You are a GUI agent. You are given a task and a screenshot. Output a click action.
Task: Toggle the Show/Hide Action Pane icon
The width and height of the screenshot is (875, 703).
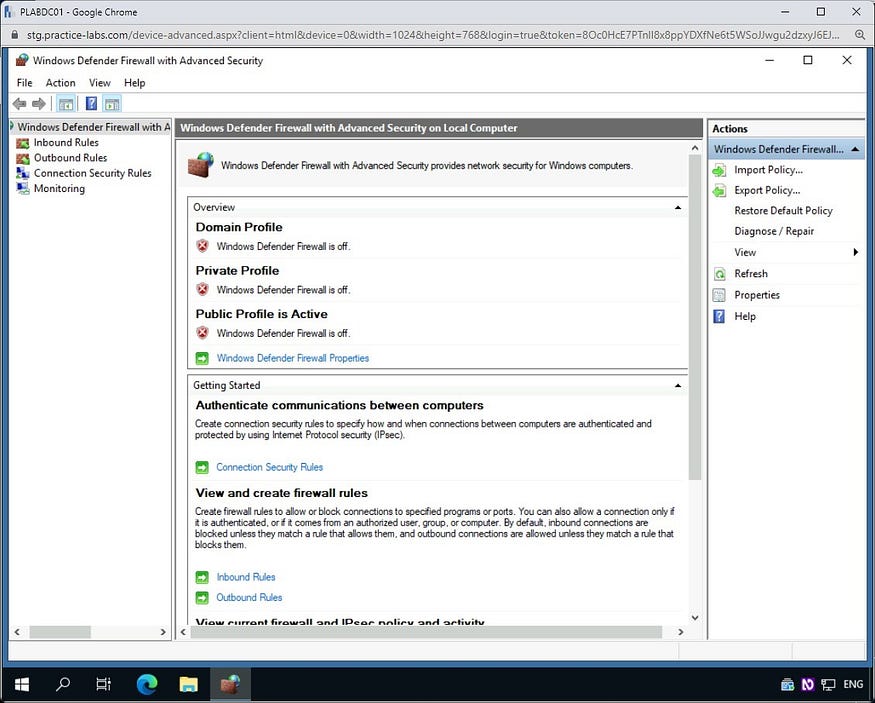[112, 104]
